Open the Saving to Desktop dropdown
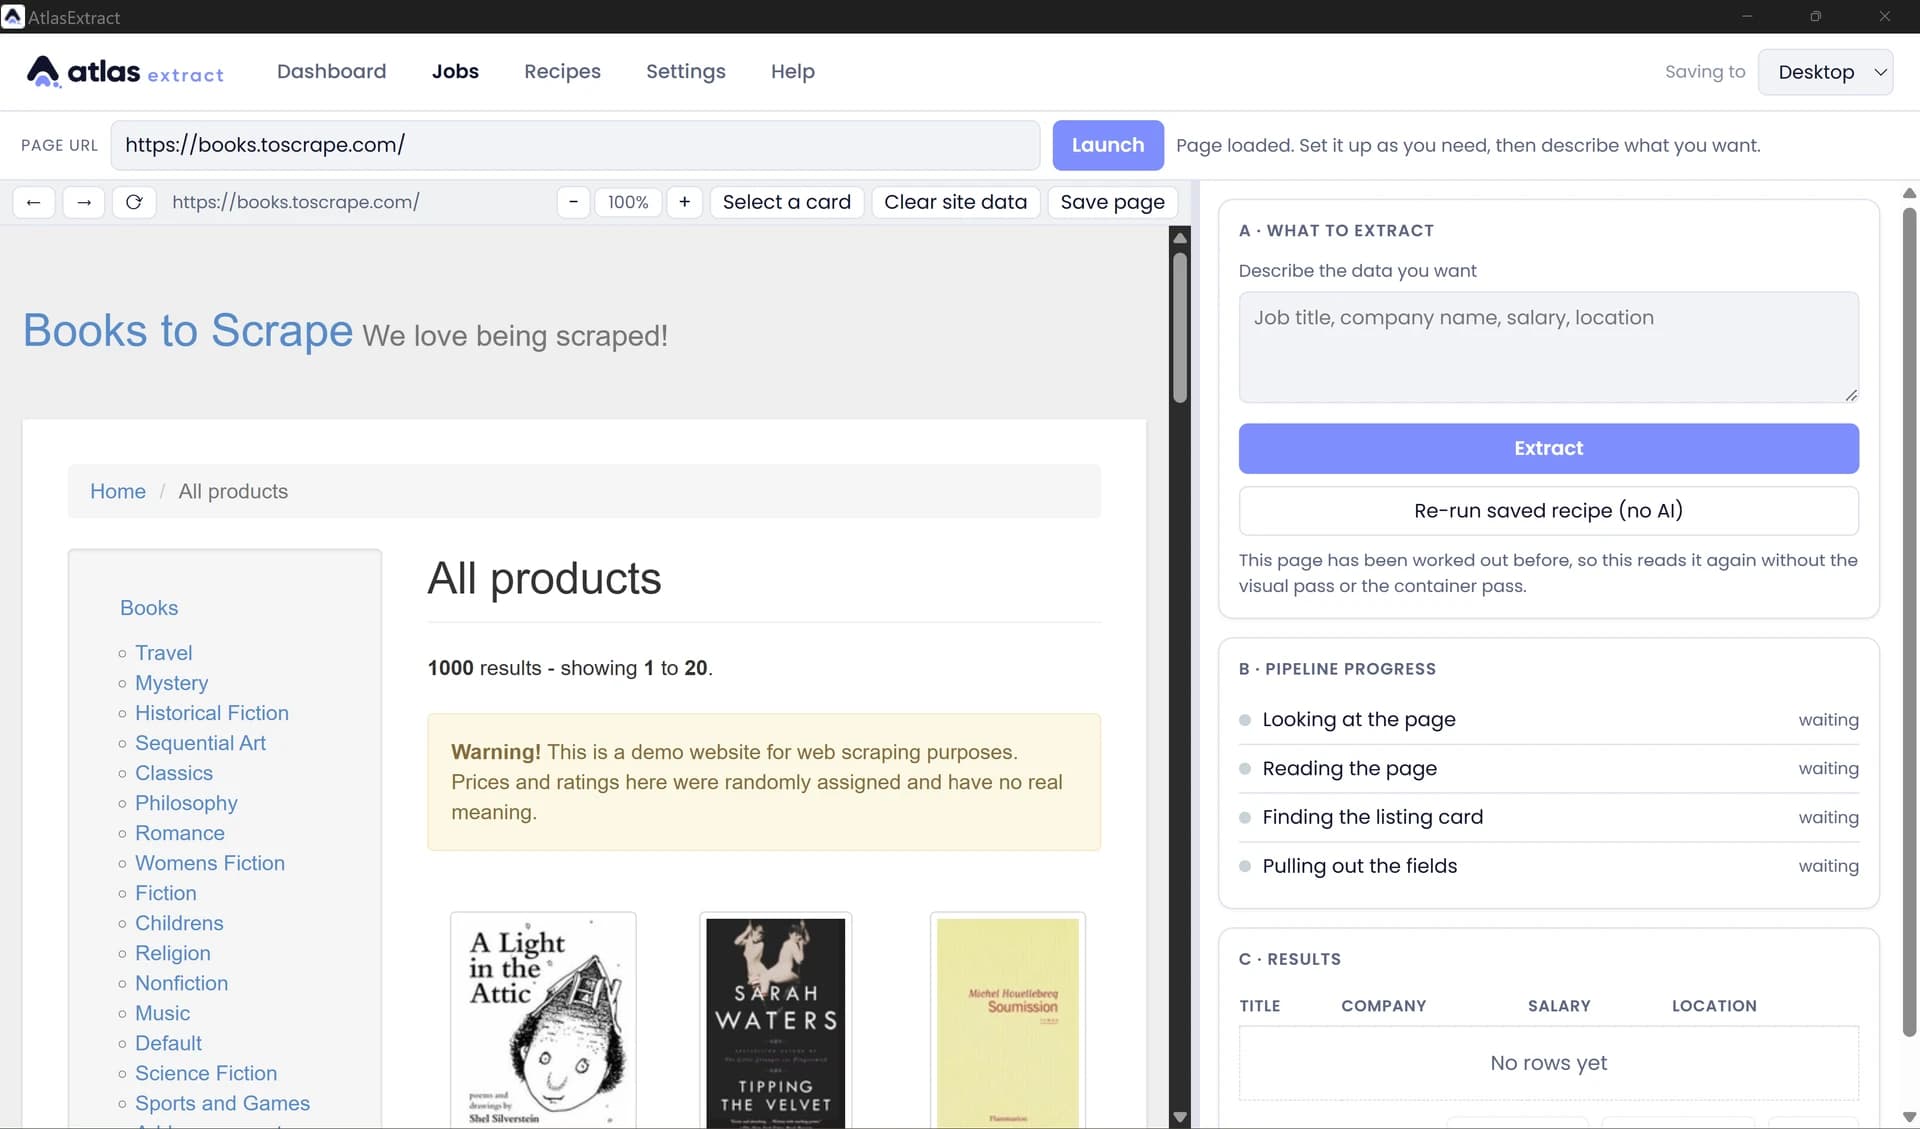This screenshot has height=1129, width=1920. click(x=1825, y=72)
